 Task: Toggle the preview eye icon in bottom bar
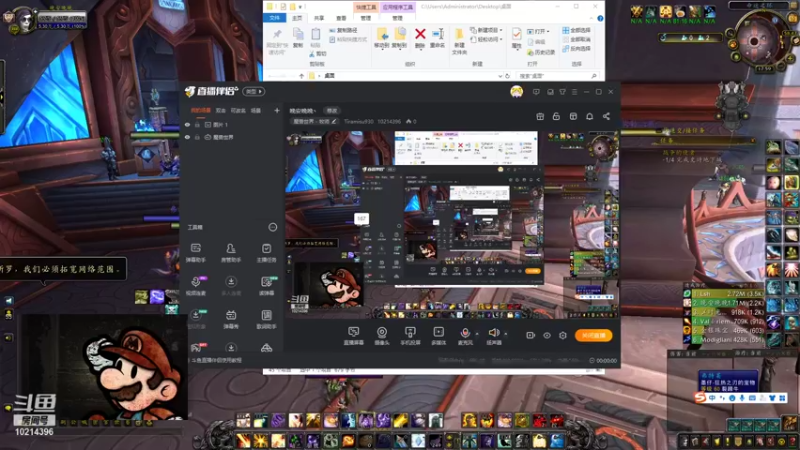(x=547, y=335)
